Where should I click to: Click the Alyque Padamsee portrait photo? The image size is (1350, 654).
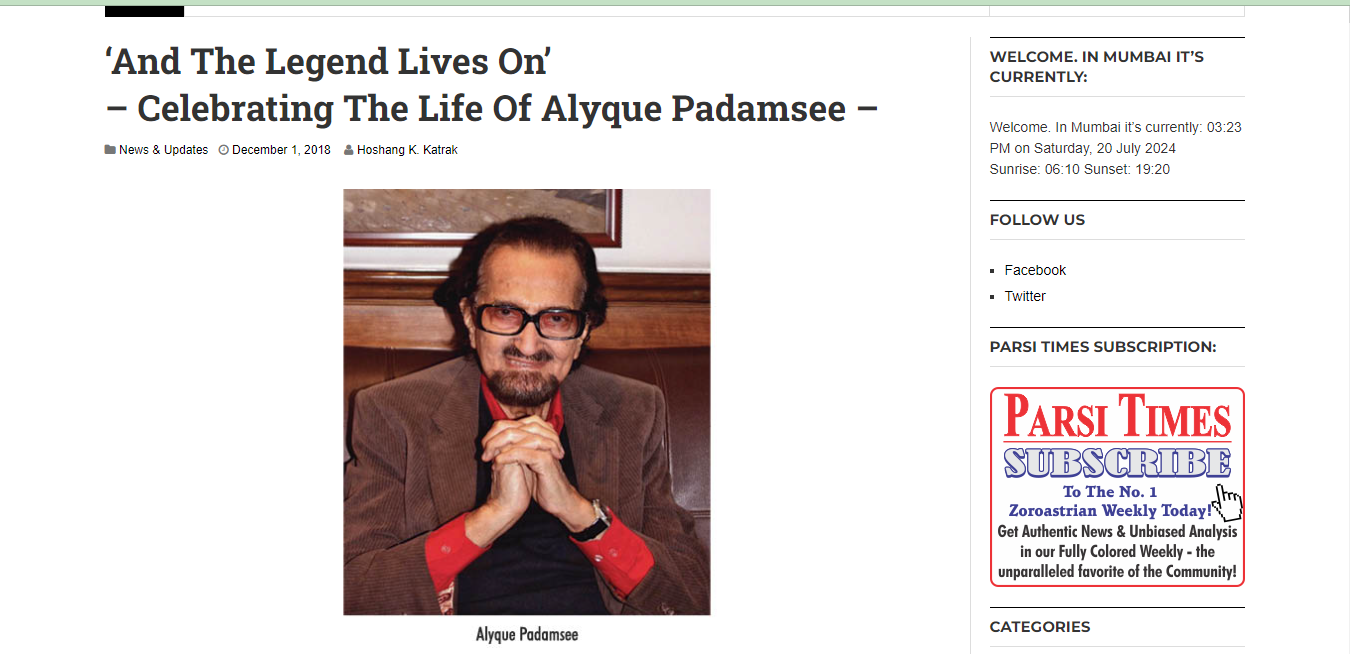526,401
